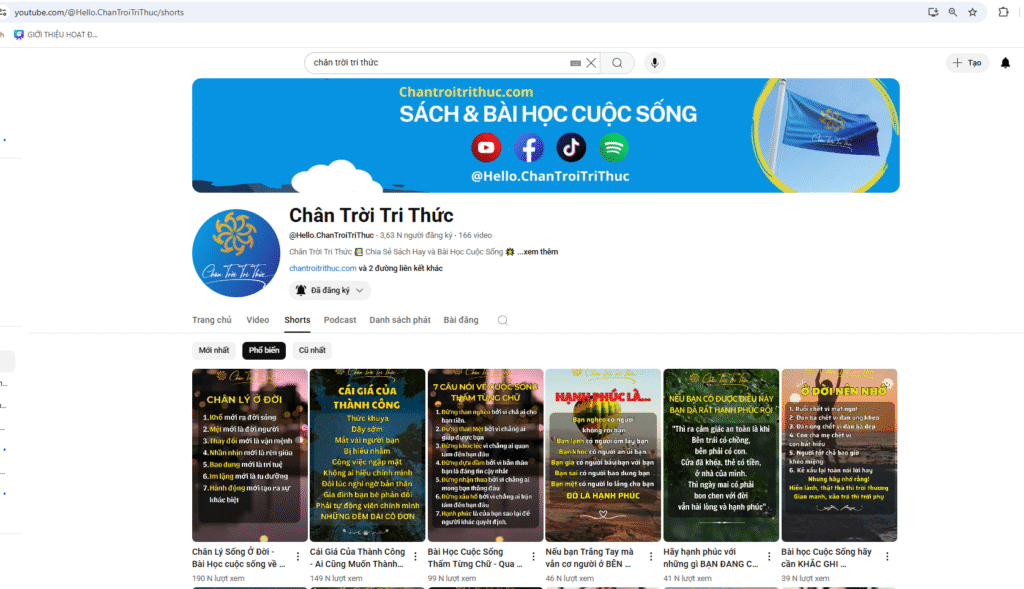The width and height of the screenshot is (1024, 589).
Task: Click the Facebook icon in channel banner
Action: 528,148
